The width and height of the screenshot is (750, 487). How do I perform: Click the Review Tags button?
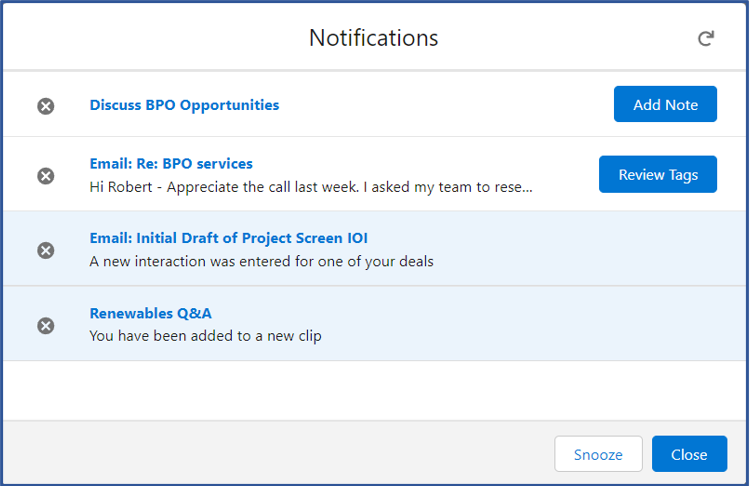click(x=658, y=174)
